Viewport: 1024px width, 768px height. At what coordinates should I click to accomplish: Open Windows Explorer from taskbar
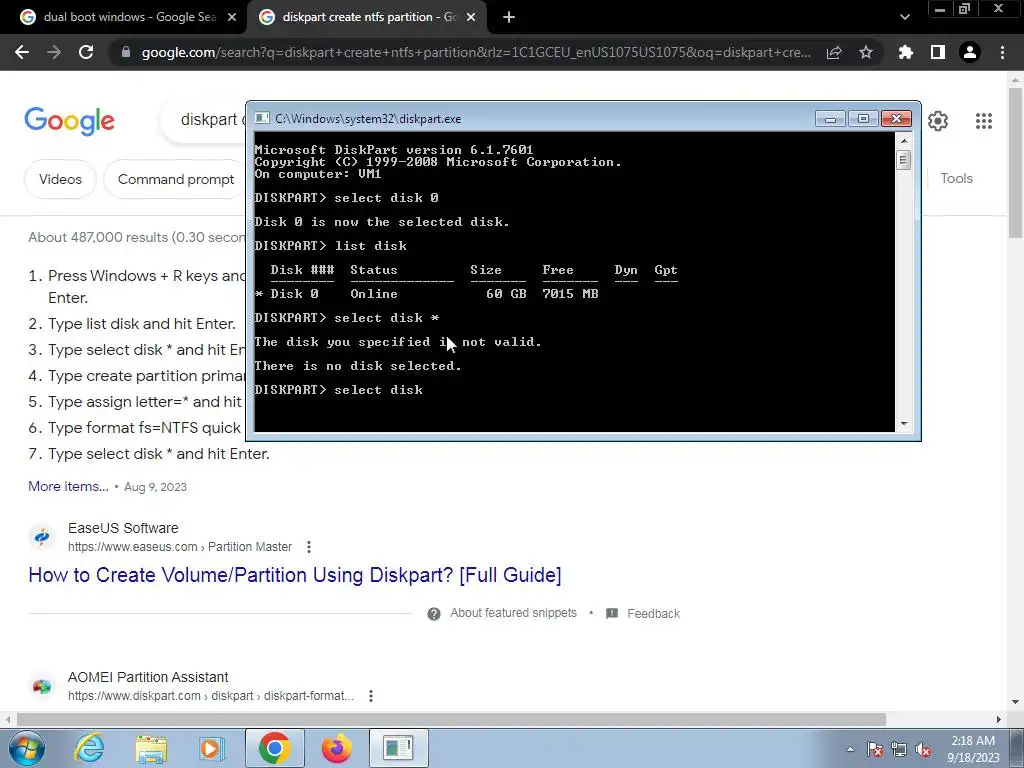click(152, 748)
